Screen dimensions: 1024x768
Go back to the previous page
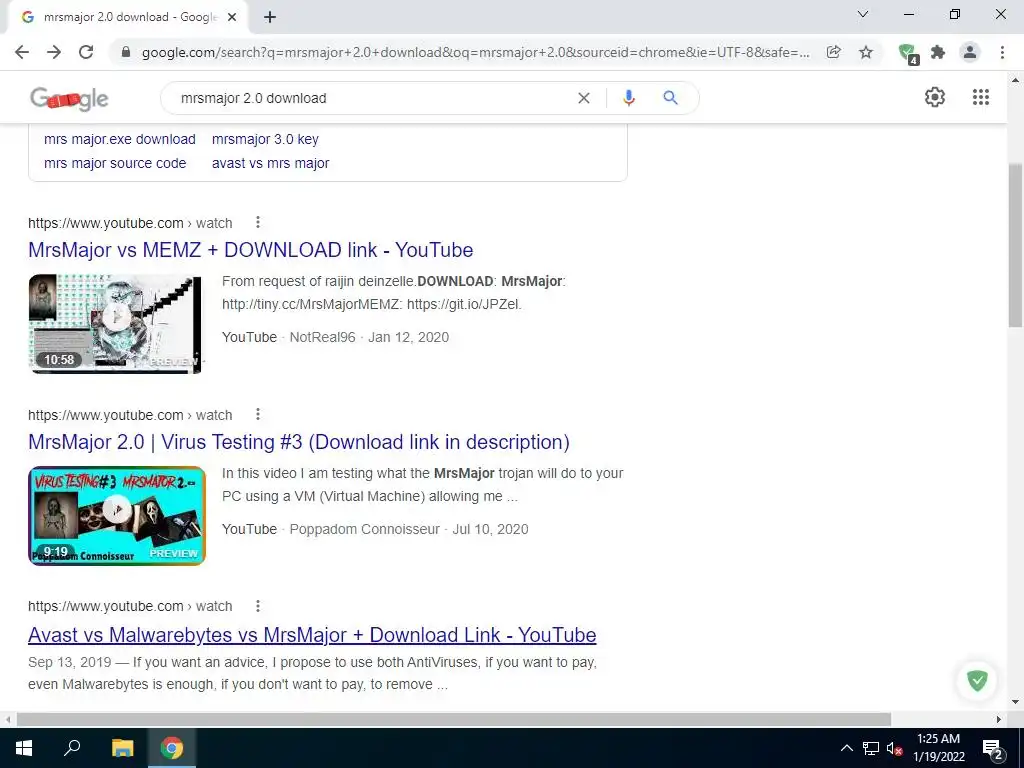[x=22, y=52]
